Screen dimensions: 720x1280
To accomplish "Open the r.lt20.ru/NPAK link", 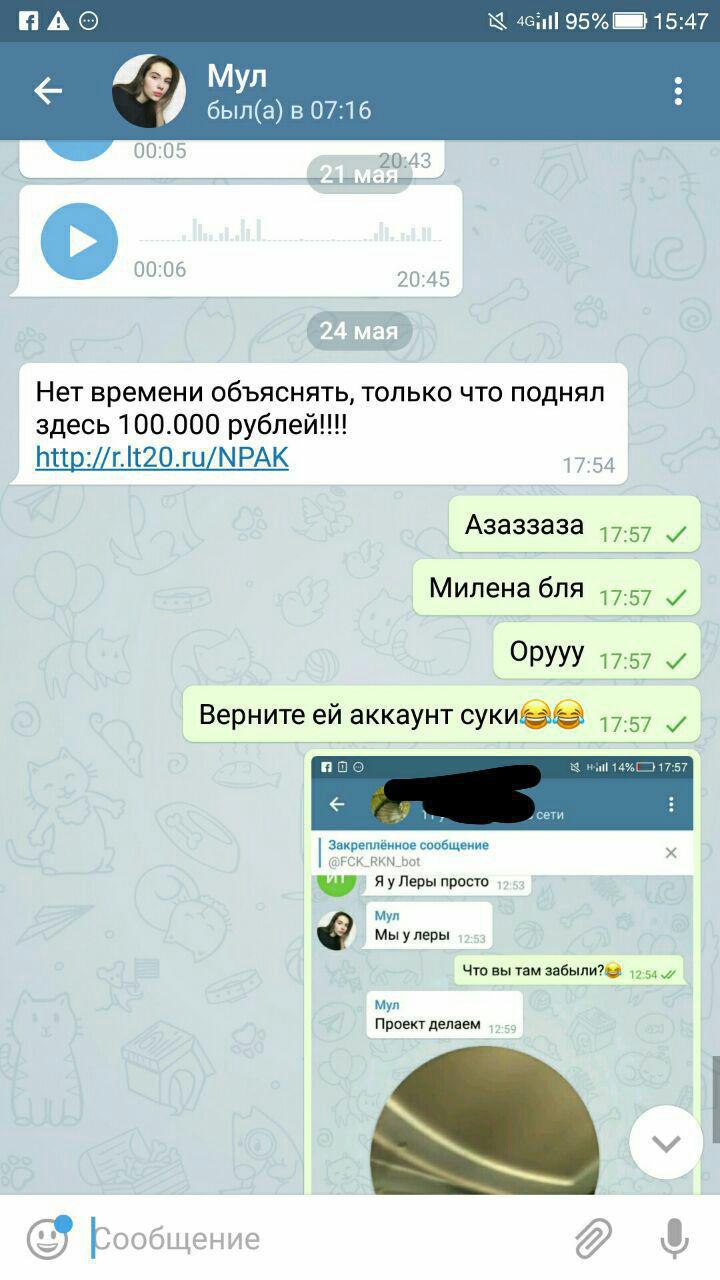I will (162, 458).
